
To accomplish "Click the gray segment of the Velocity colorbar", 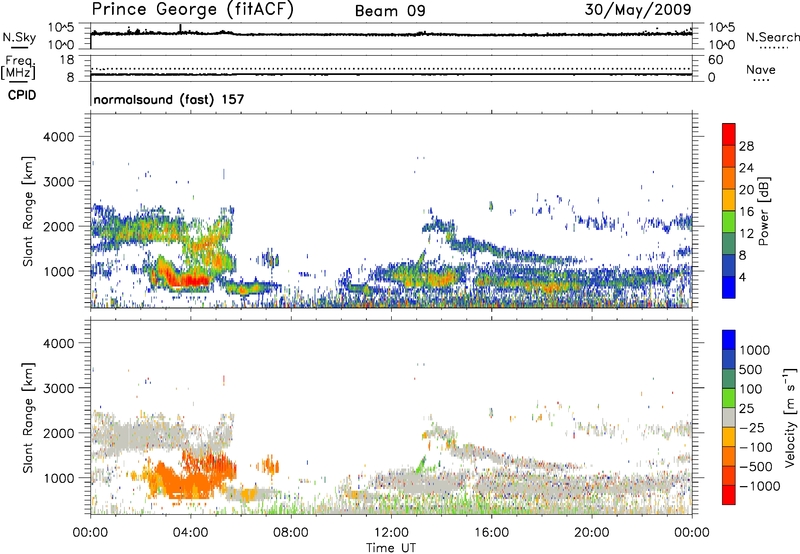I will pos(729,417).
